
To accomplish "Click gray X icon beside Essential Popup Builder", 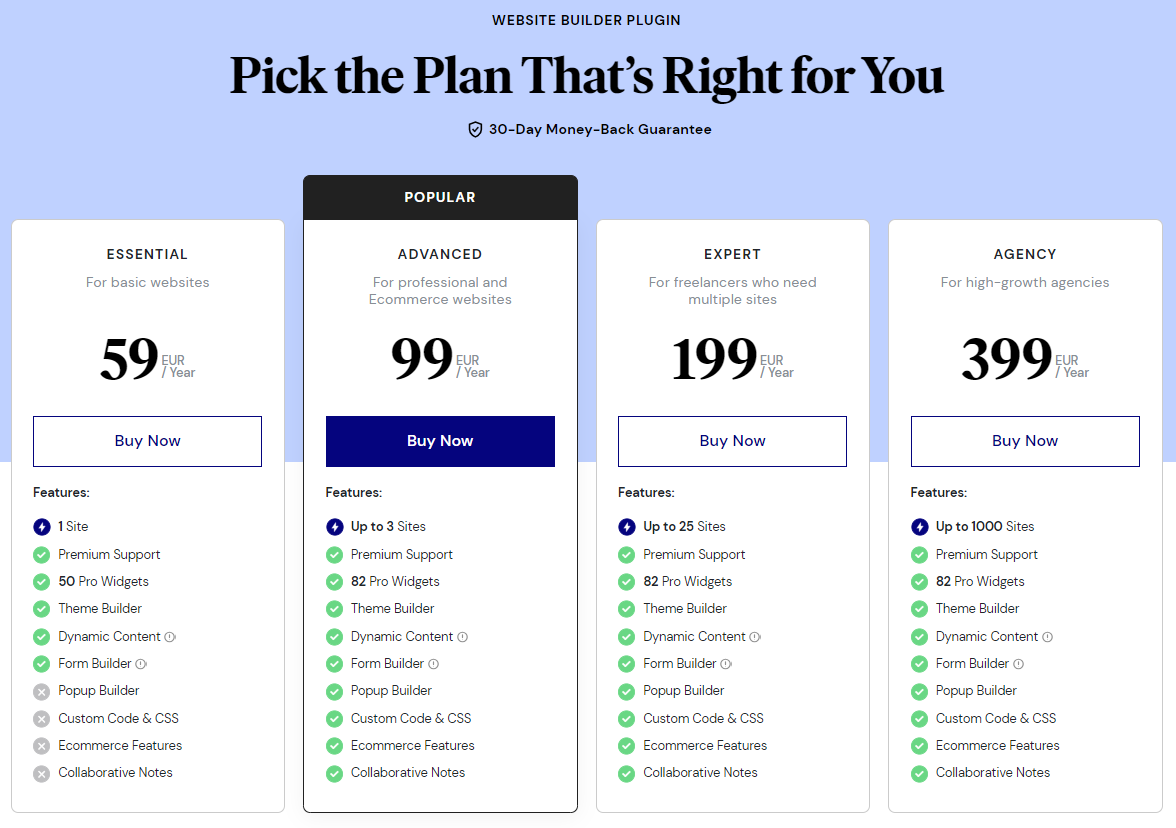I will [41, 691].
